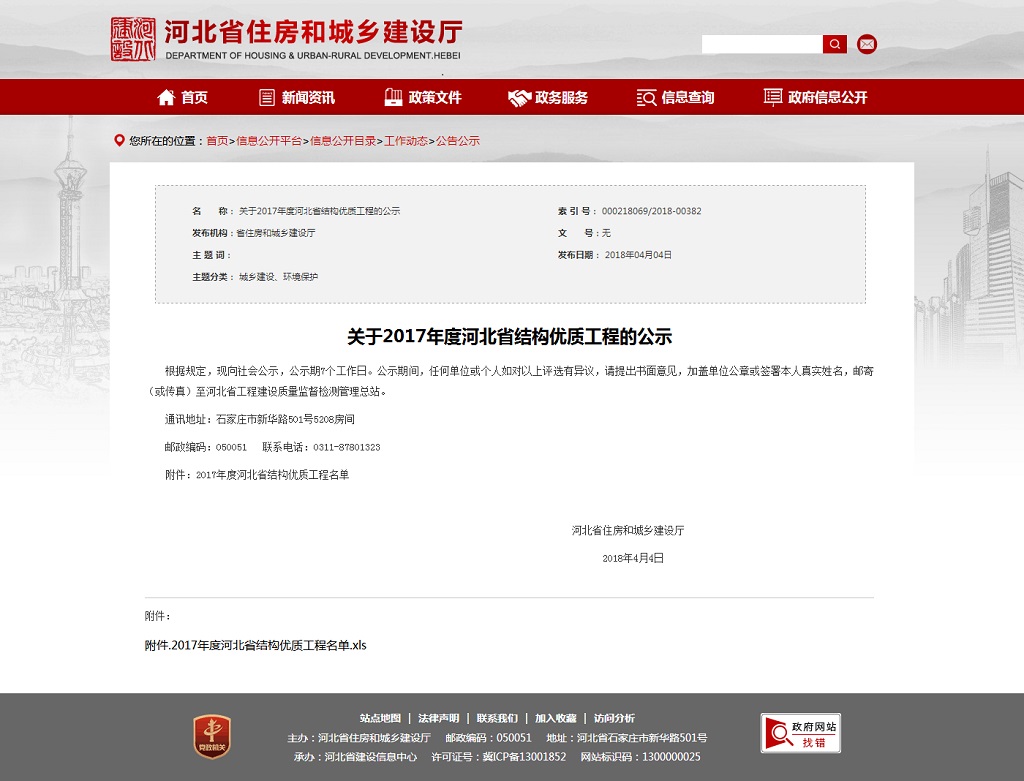Click the red search magnifier button
The image size is (1024, 781).
click(x=834, y=44)
